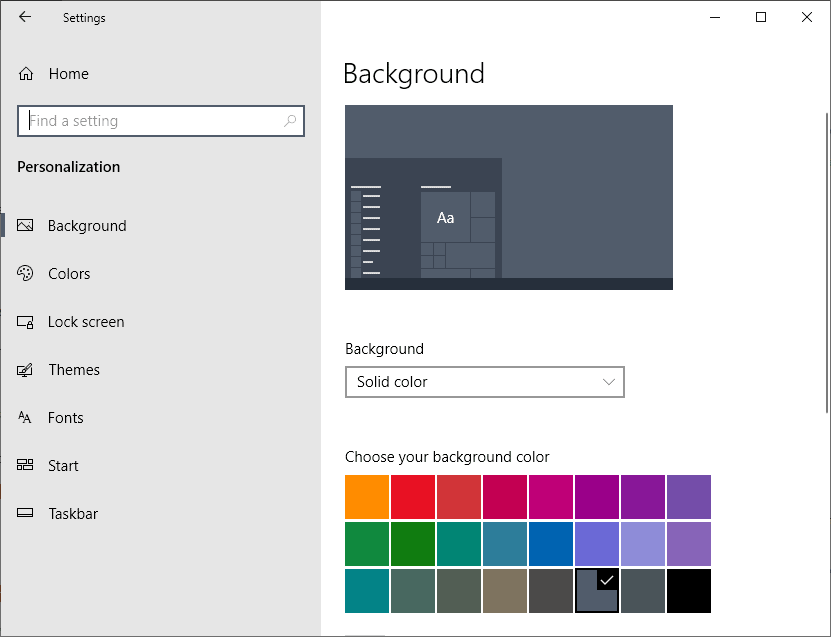Viewport: 831px width, 637px height.
Task: Choose the teal color in the bottom row
Action: coord(366,591)
